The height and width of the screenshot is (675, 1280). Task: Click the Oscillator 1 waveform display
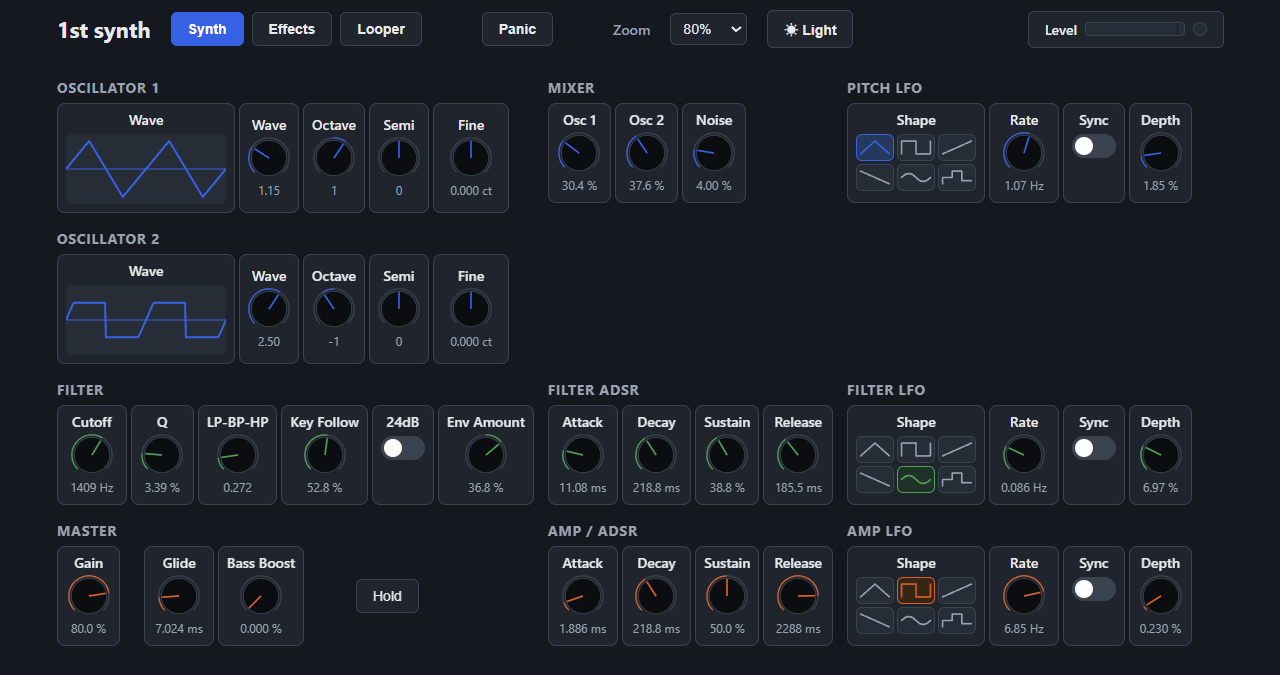pyautogui.click(x=146, y=169)
